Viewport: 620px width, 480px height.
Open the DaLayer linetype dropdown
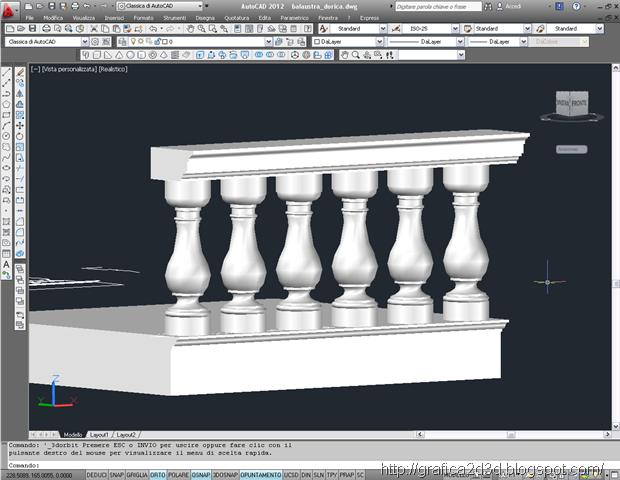pyautogui.click(x=460, y=42)
